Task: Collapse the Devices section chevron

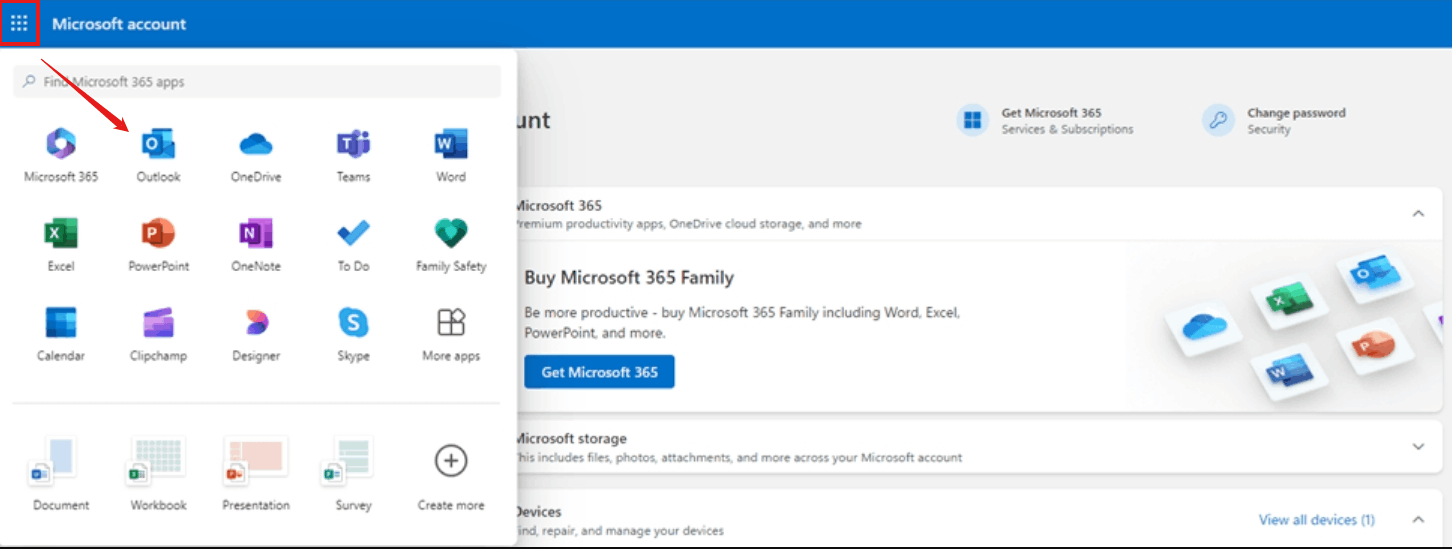Action: pos(1418,520)
